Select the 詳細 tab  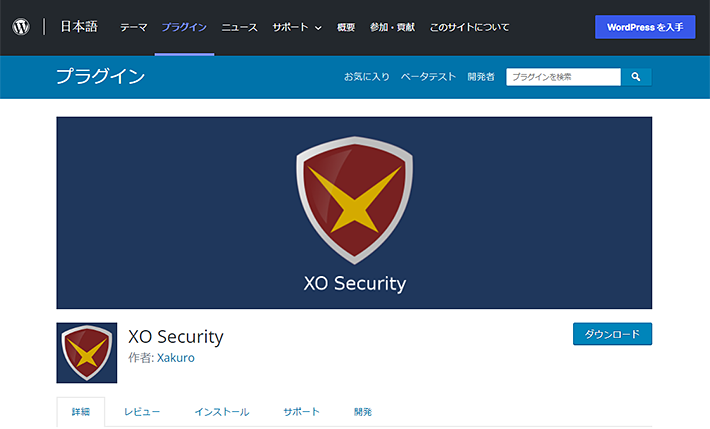tap(81, 412)
